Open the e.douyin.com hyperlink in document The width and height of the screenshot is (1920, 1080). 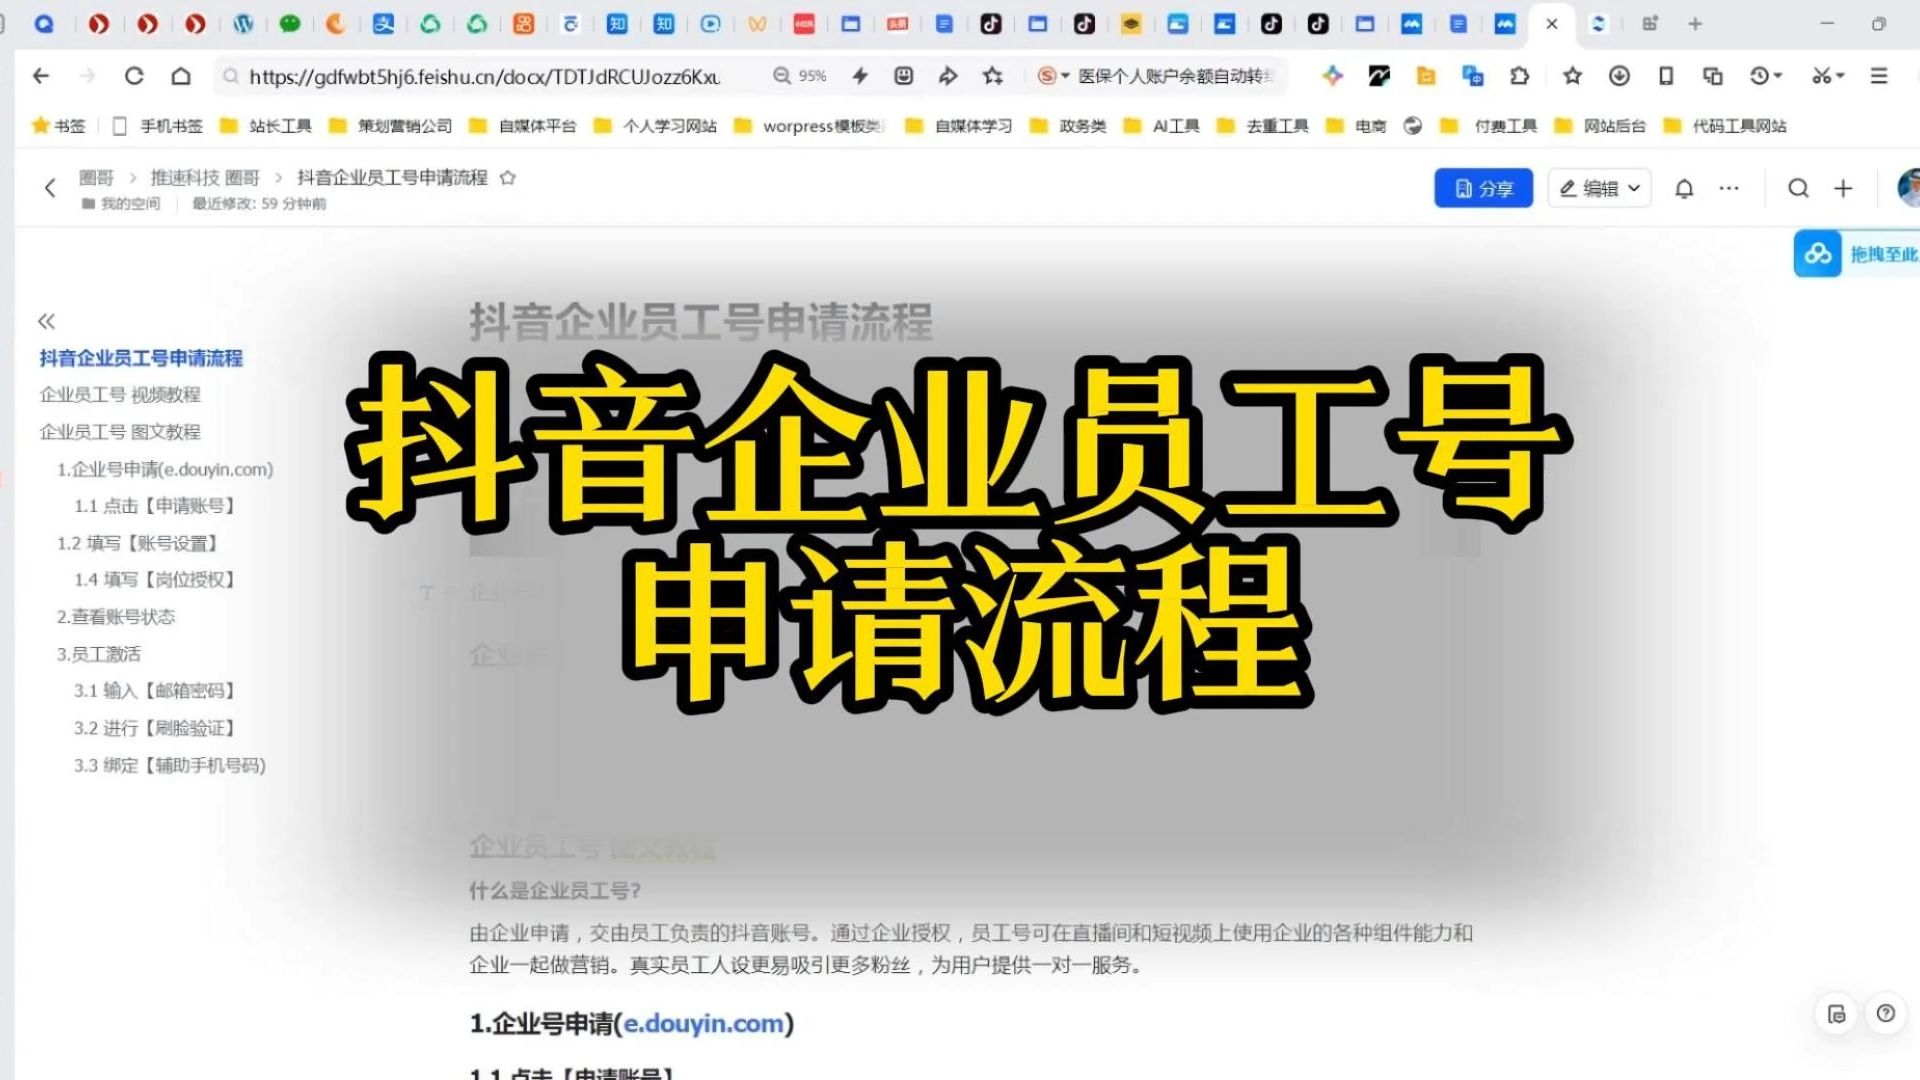704,1024
